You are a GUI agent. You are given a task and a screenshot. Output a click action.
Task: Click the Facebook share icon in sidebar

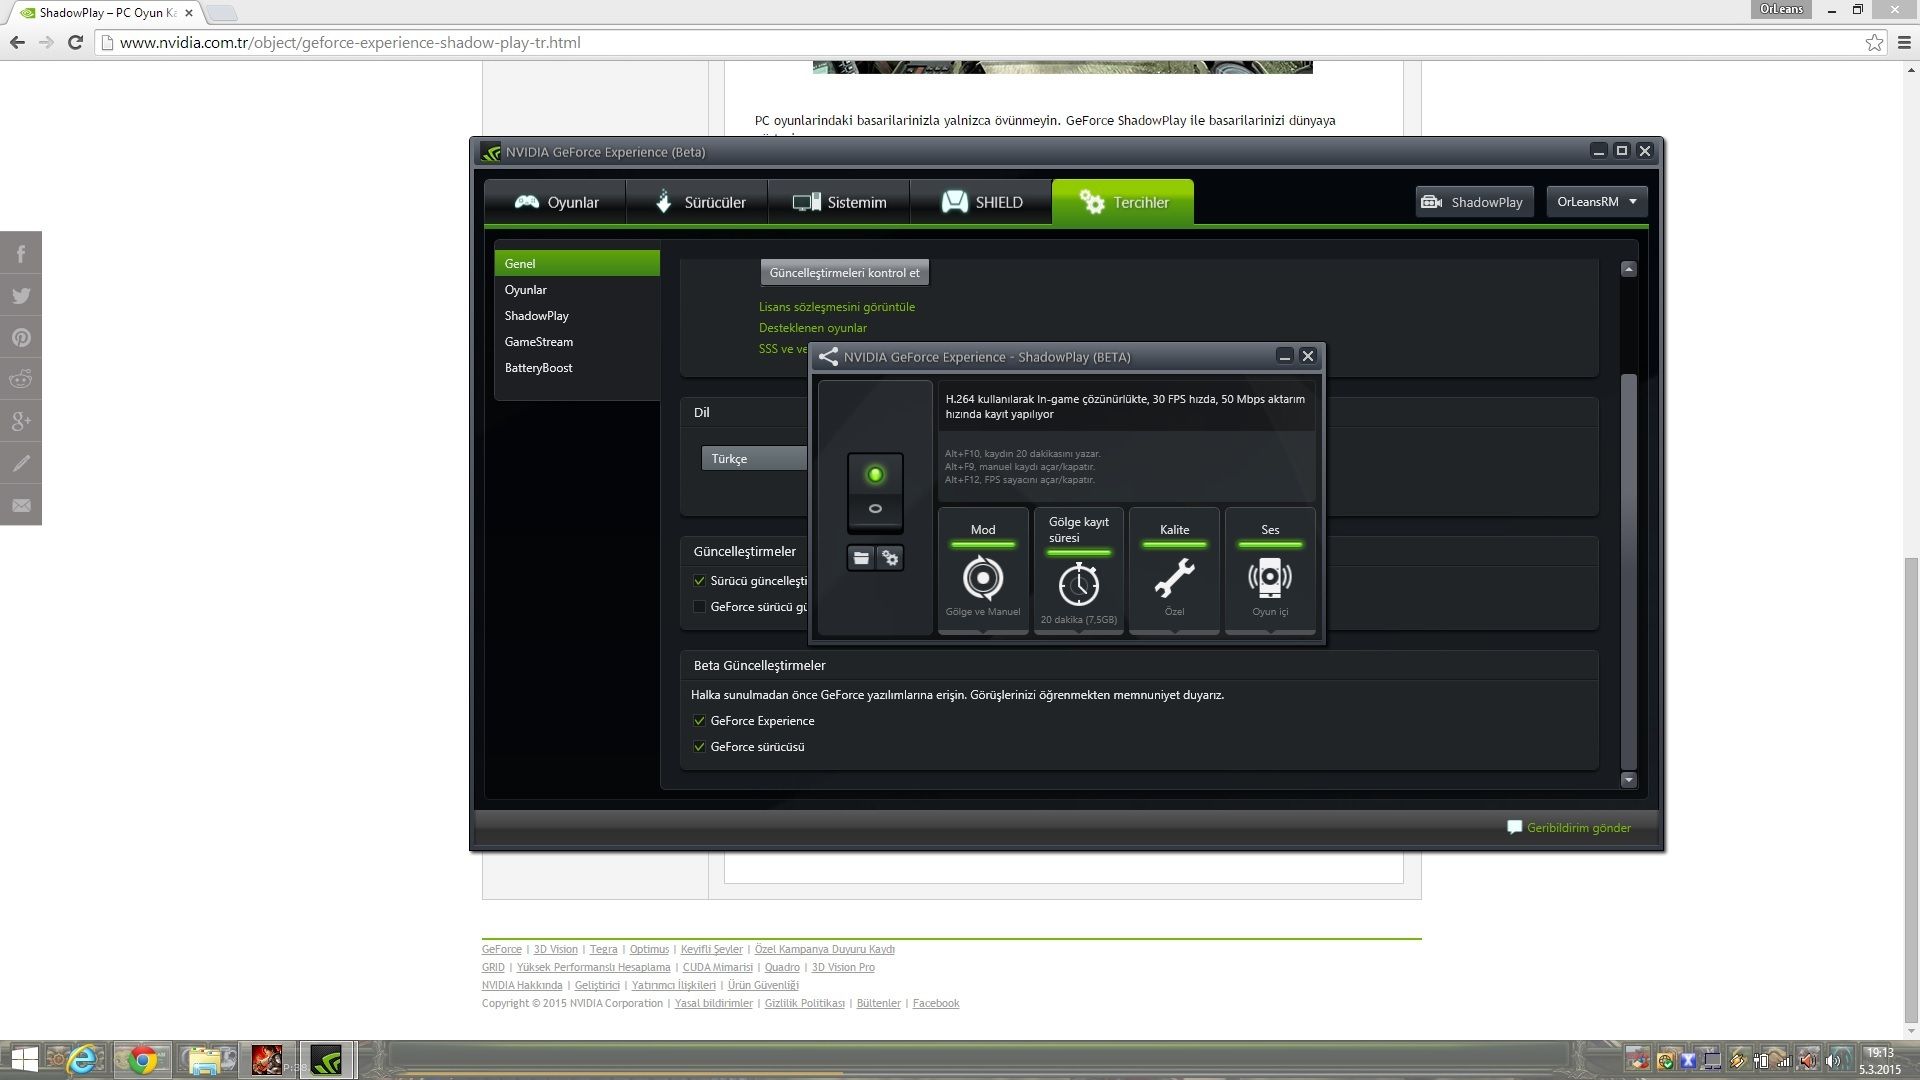pos(21,254)
